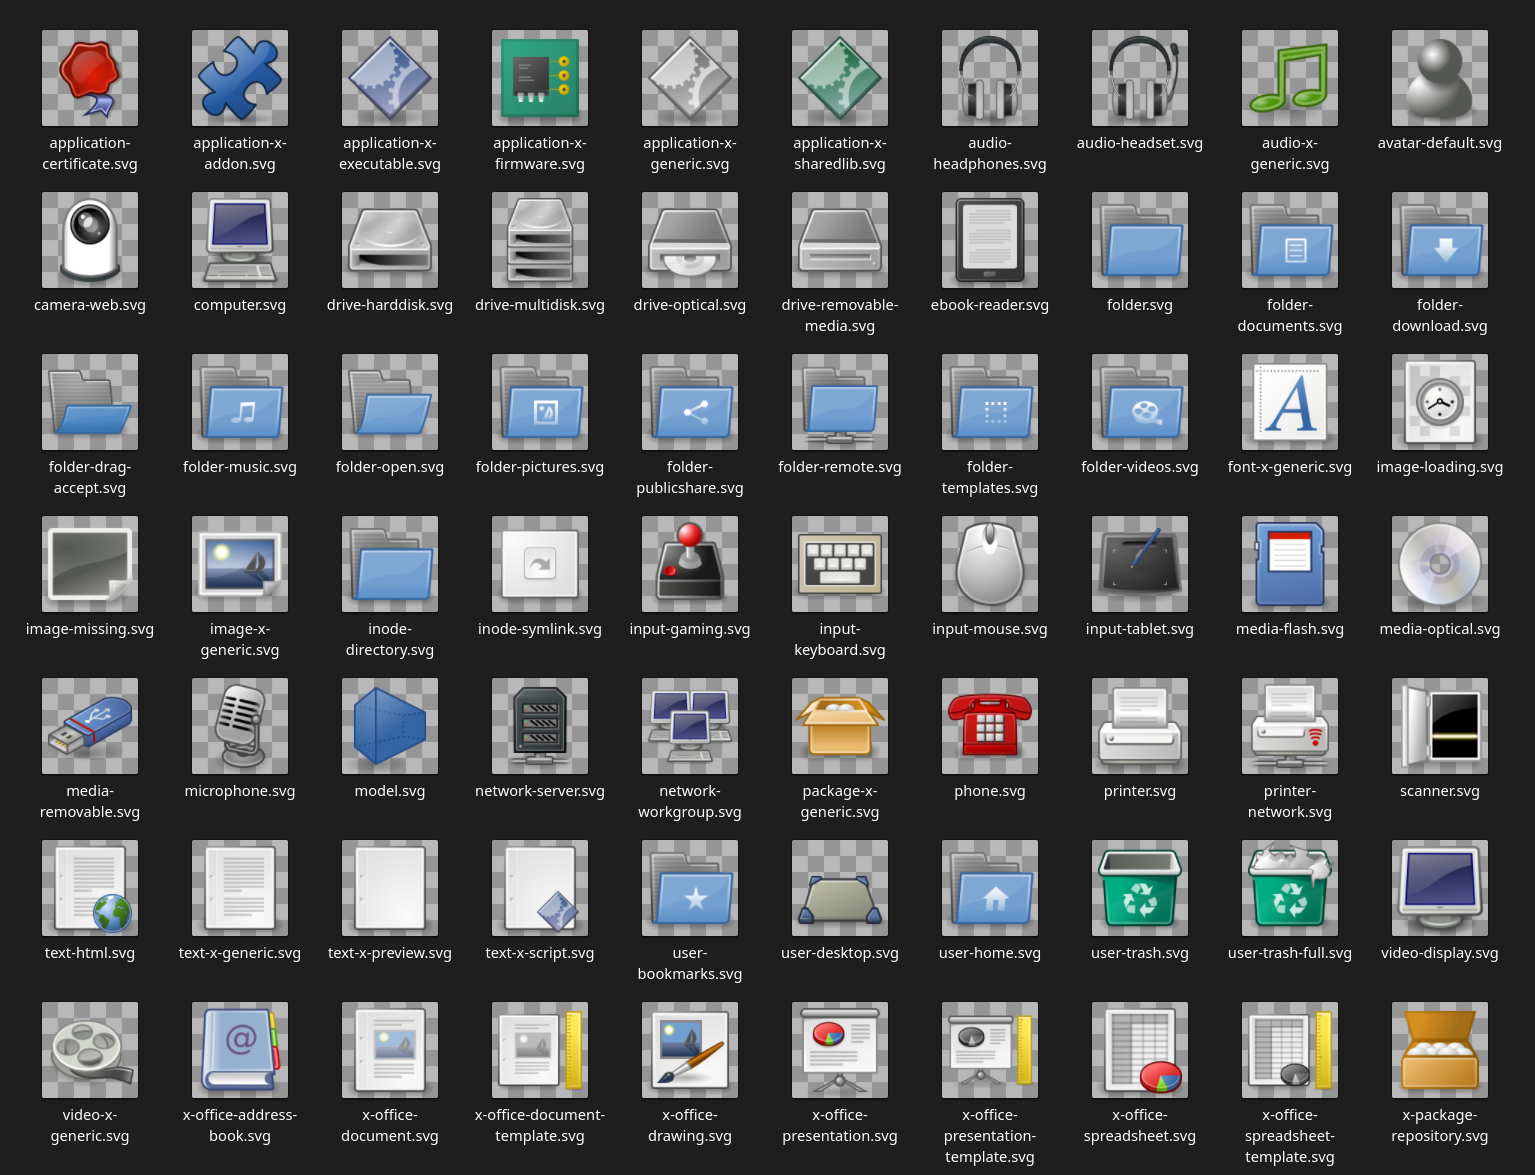Click the 'text-x-generic.svg' file name
Screen dimensions: 1535x1175
click(240, 953)
